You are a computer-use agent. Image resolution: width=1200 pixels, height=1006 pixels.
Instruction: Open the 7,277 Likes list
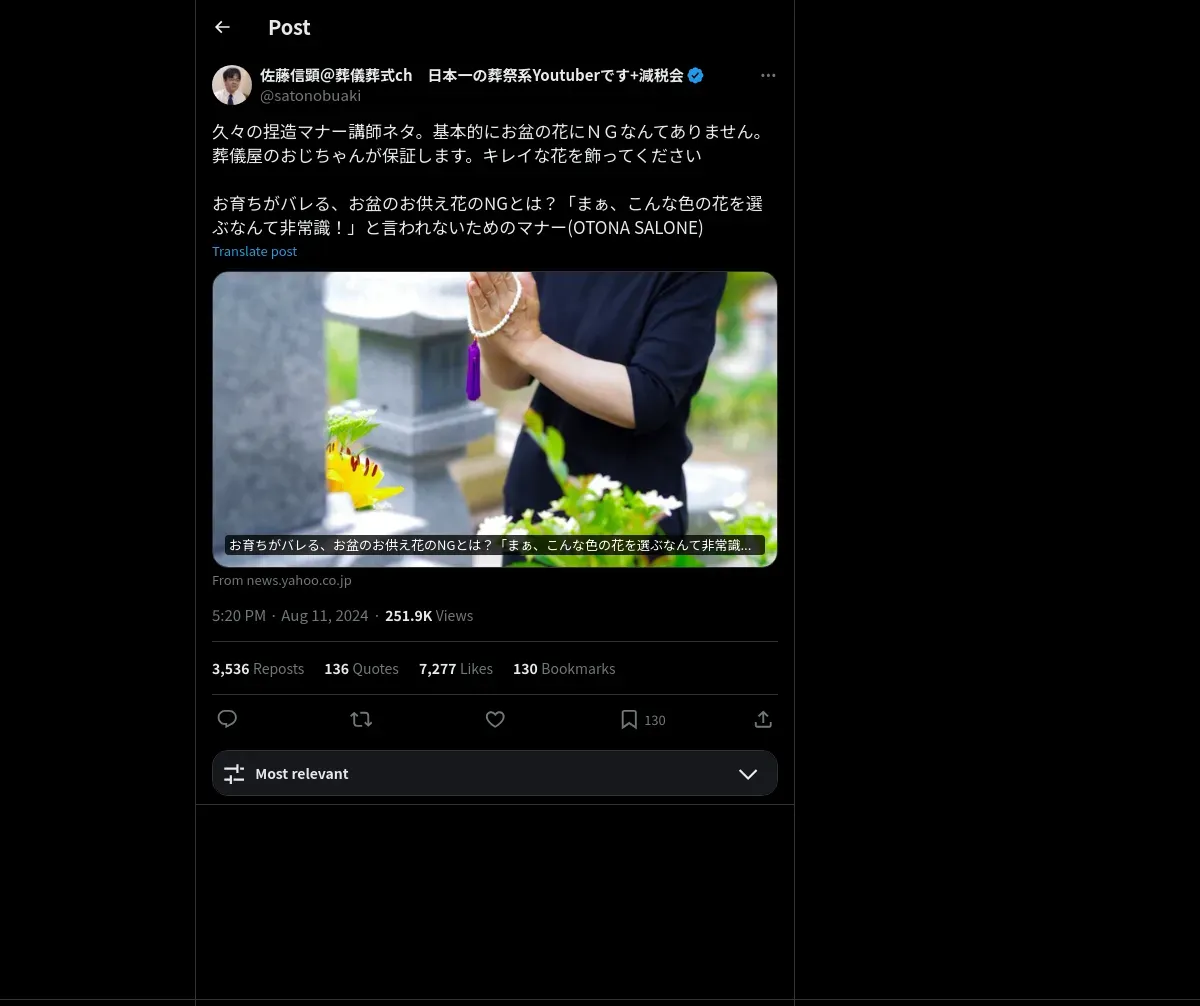click(456, 669)
